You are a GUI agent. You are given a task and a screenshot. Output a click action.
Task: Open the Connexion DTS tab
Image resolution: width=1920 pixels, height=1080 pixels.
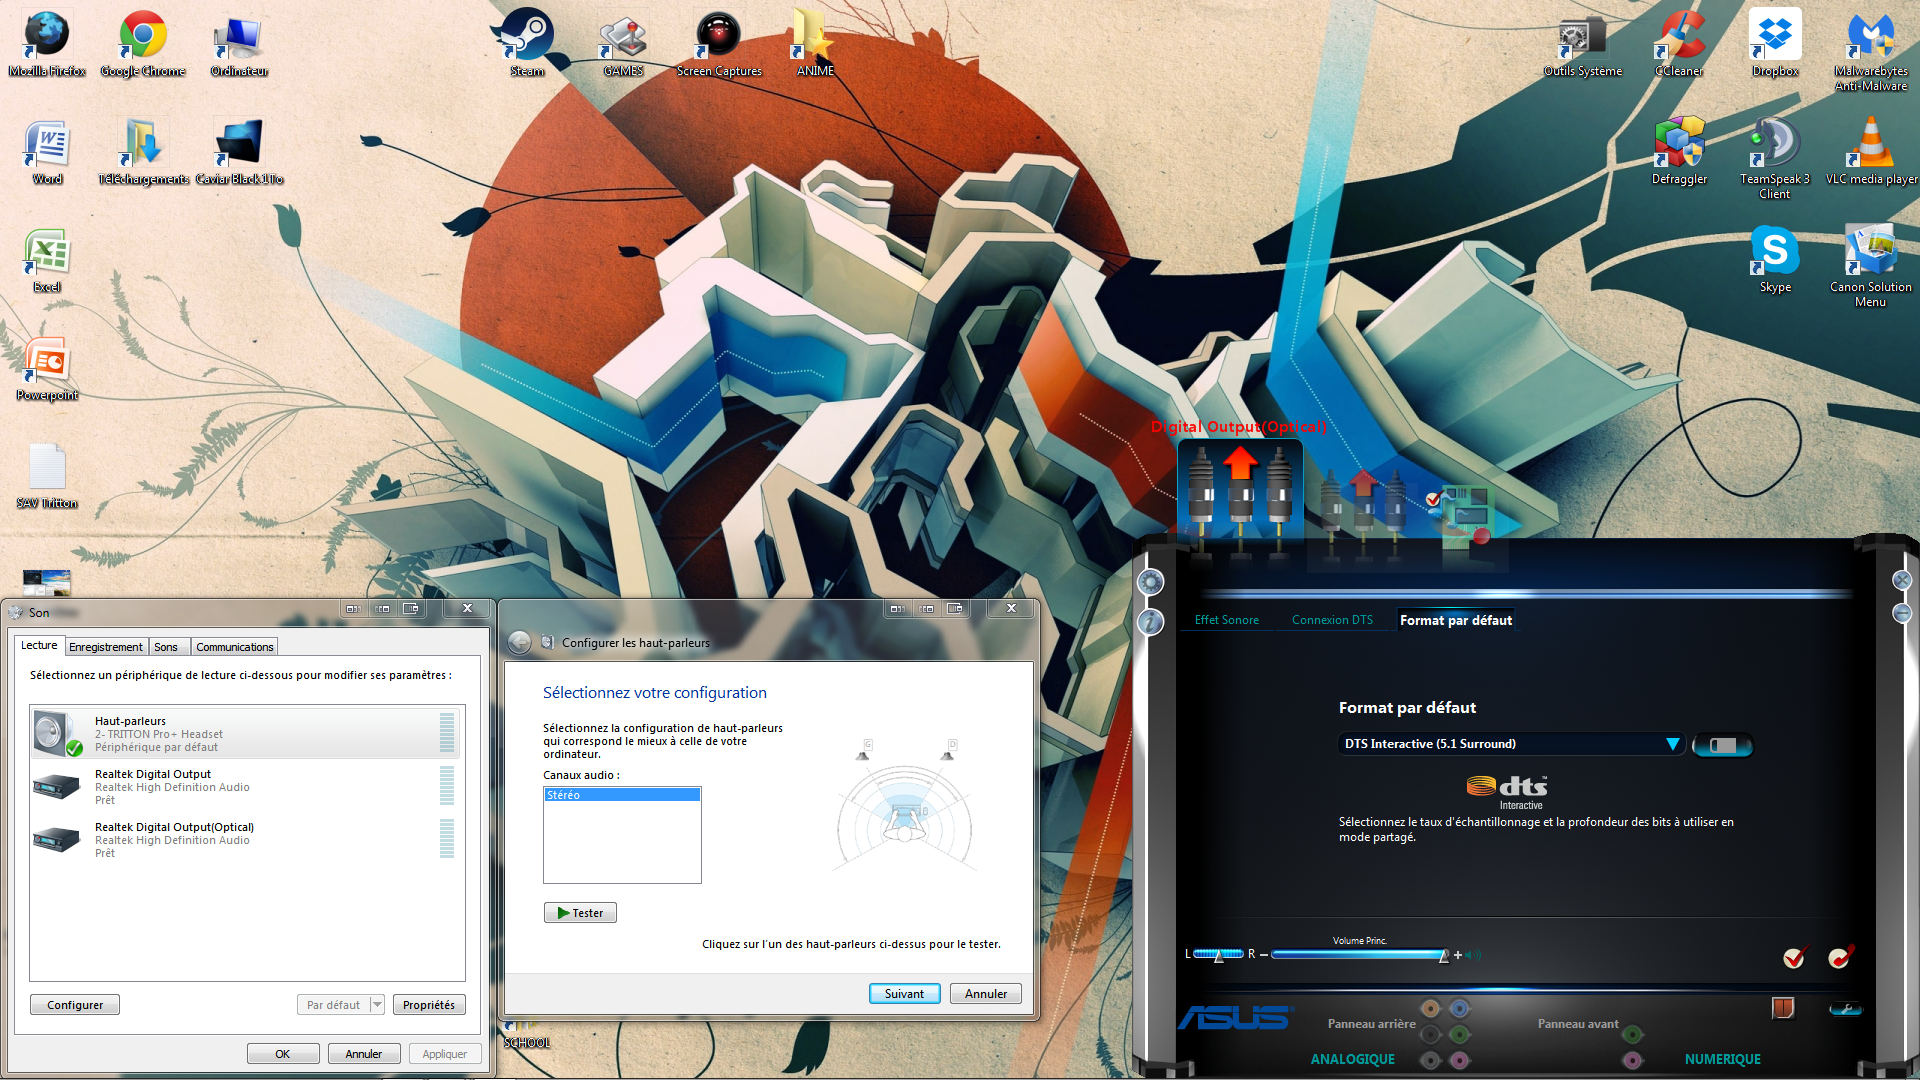[1332, 620]
